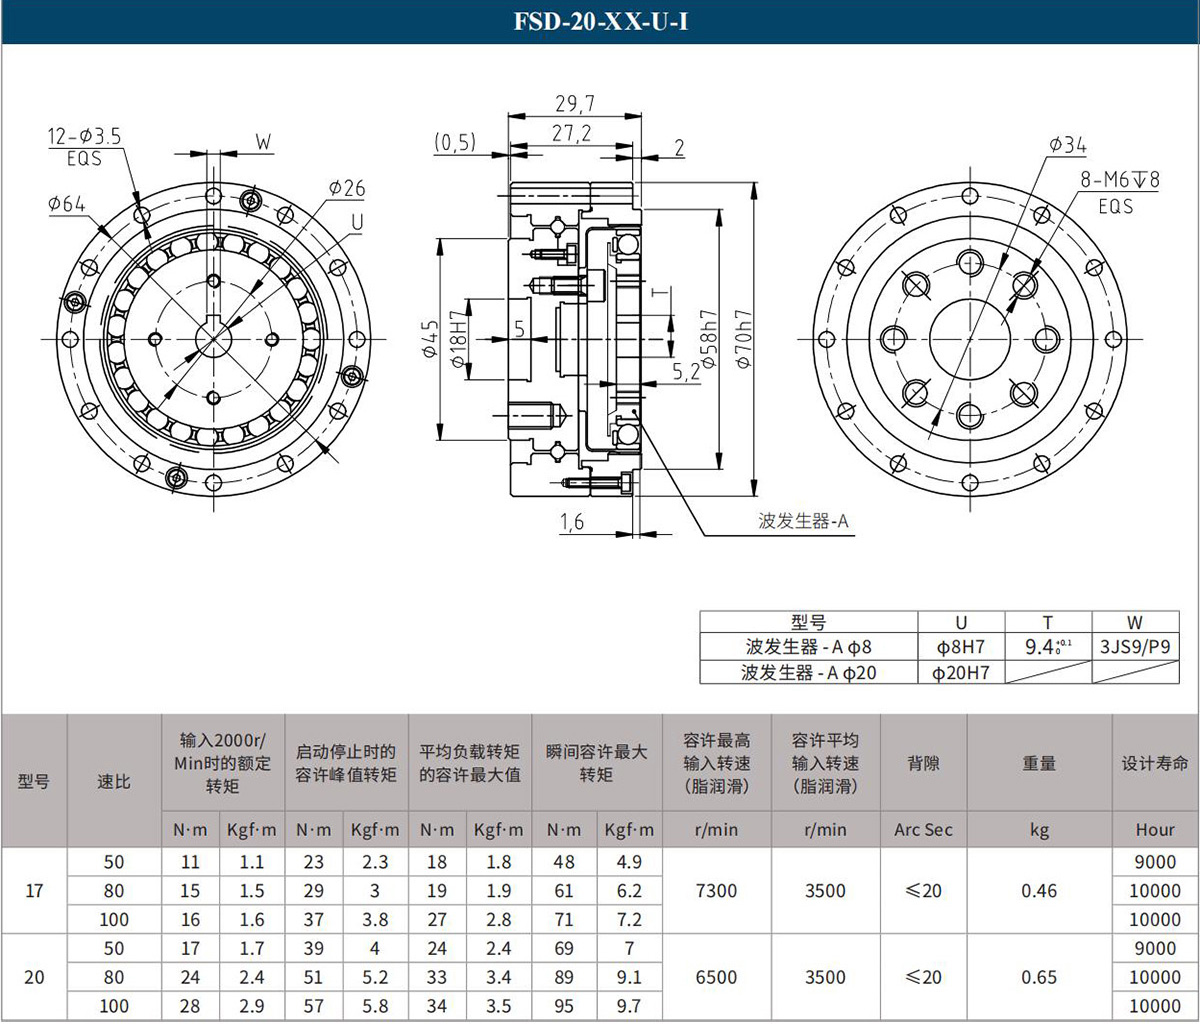Image resolution: width=1200 pixels, height=1024 pixels.
Task: Click the 背隙 column header
Action: tap(923, 763)
